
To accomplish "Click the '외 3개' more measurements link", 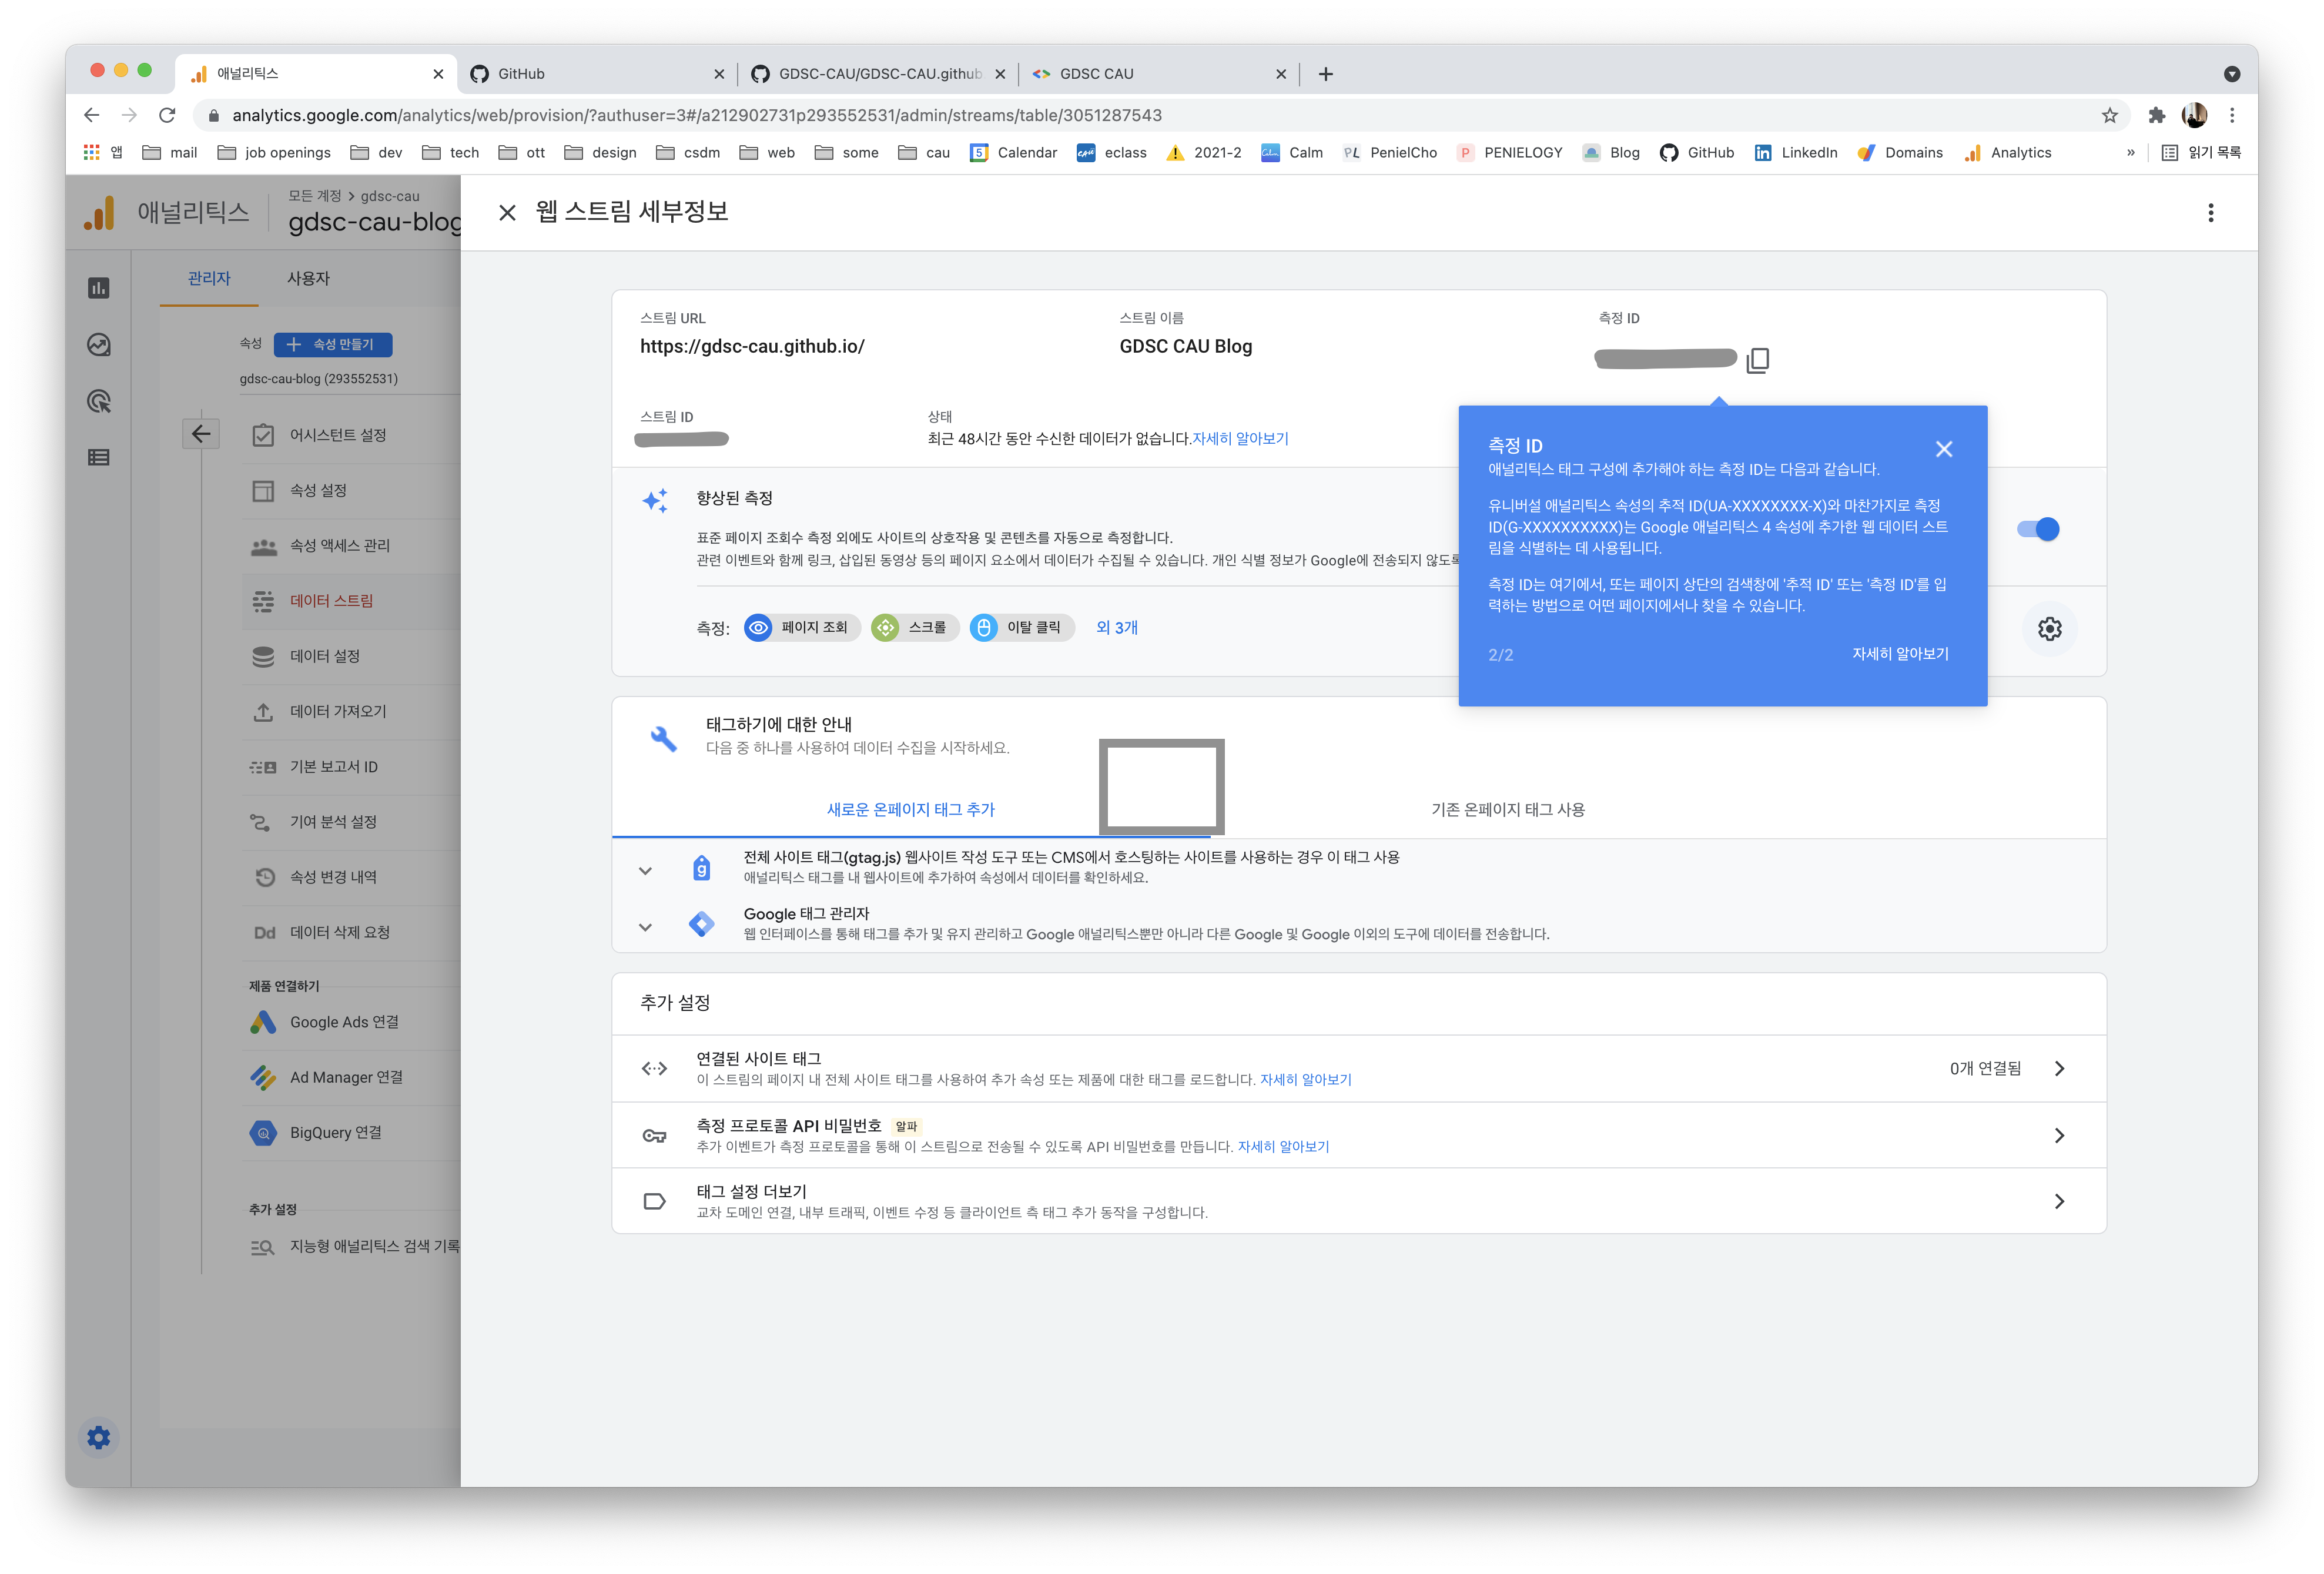I will coord(1116,627).
